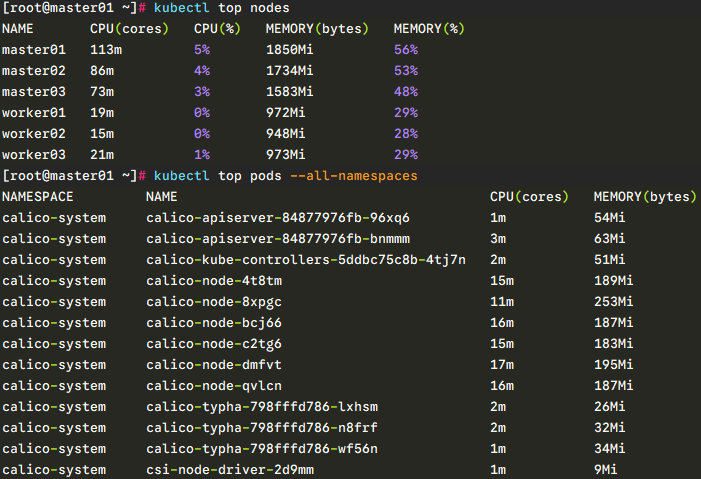Select the 253Mi memory value
The width and height of the screenshot is (701, 479).
point(613,302)
